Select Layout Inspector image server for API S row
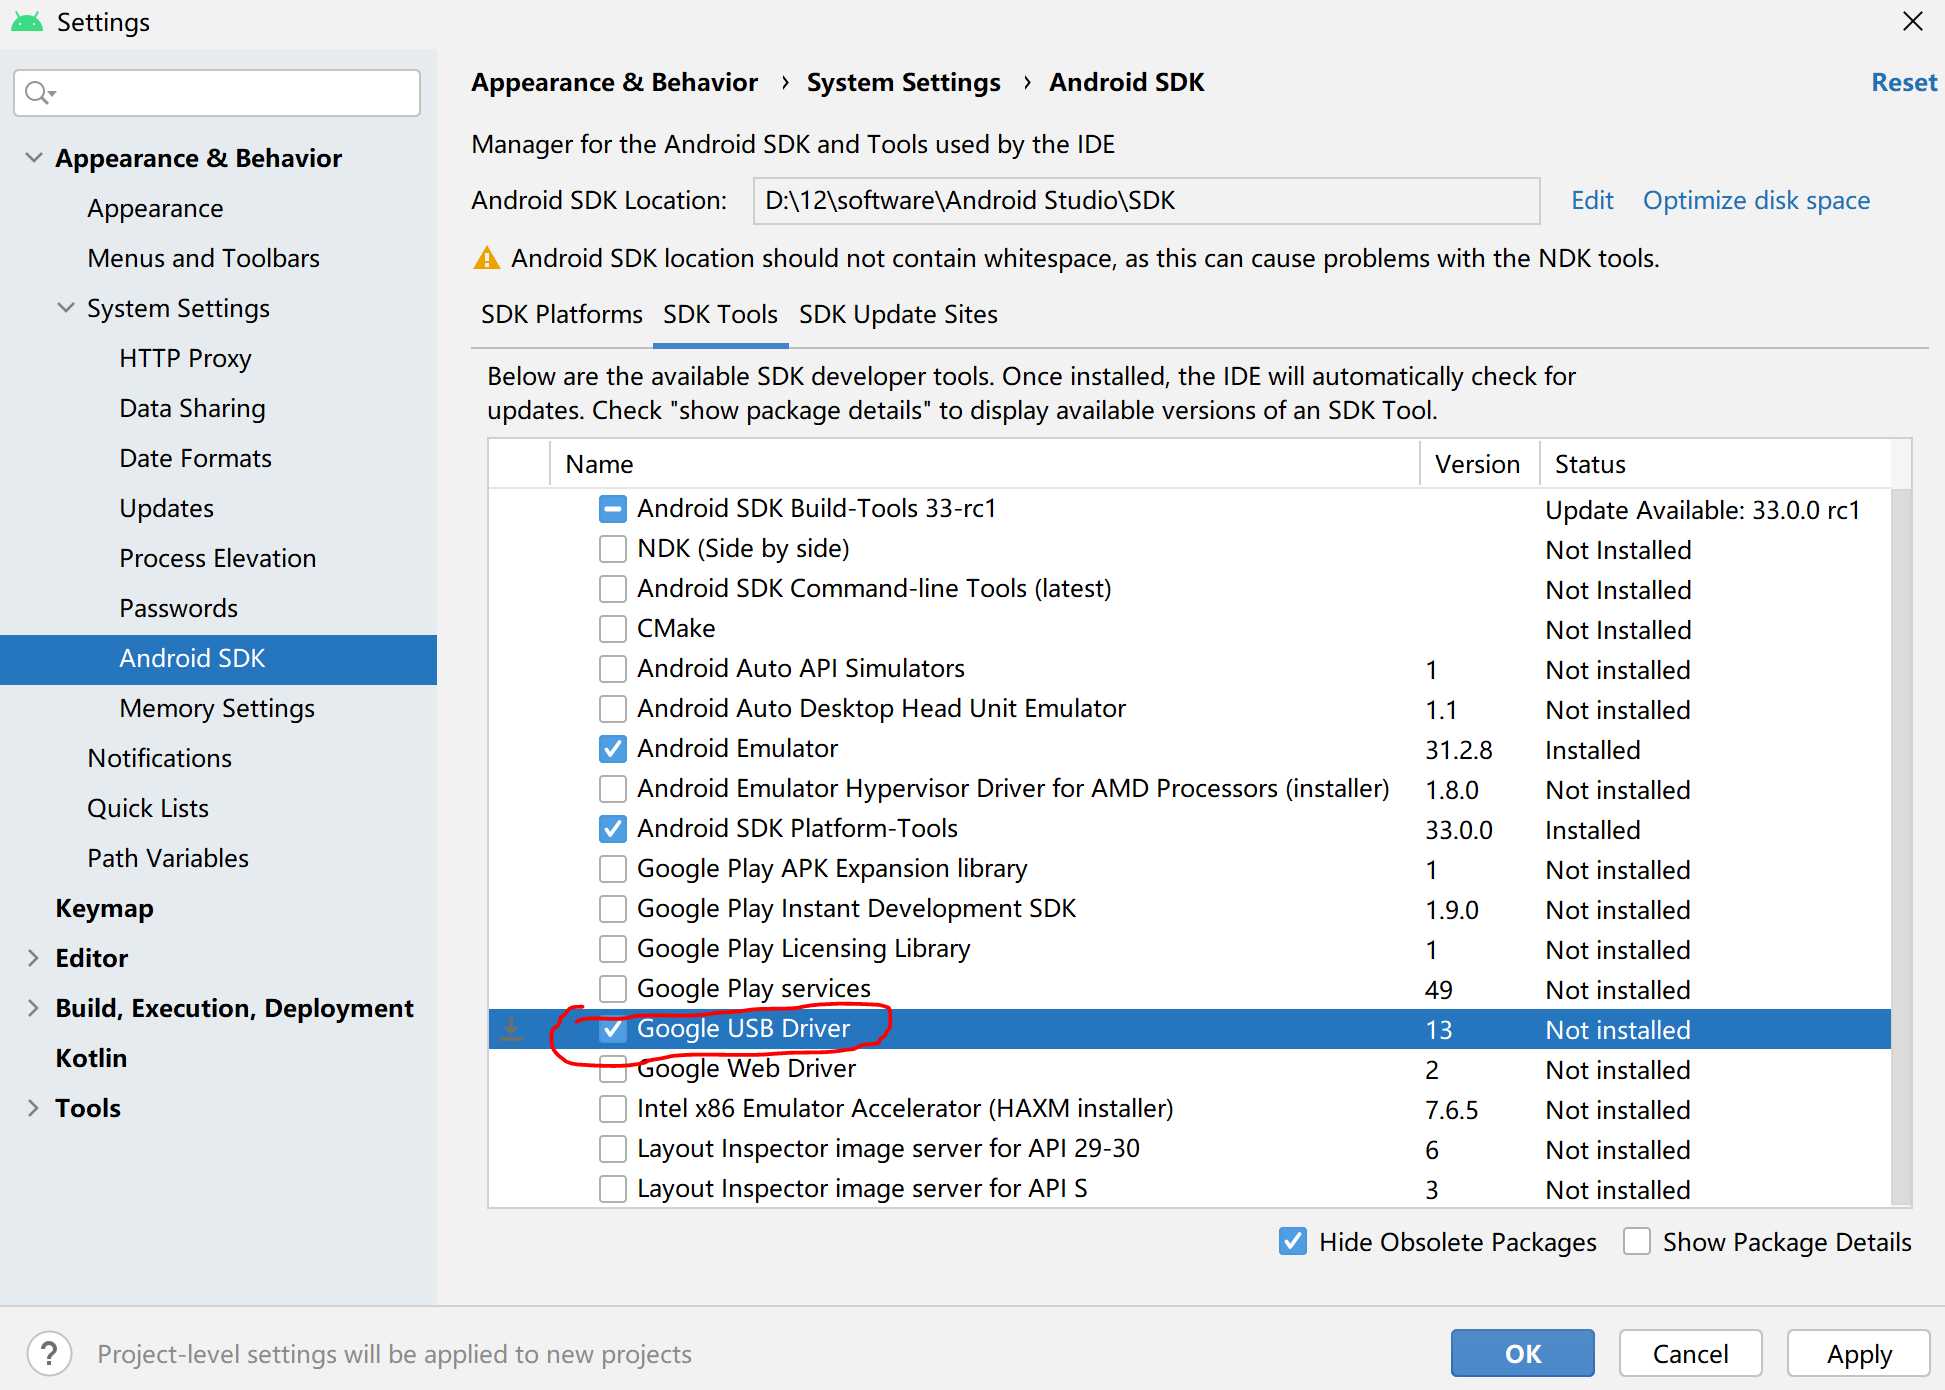The height and width of the screenshot is (1390, 1945). [x=1189, y=1189]
